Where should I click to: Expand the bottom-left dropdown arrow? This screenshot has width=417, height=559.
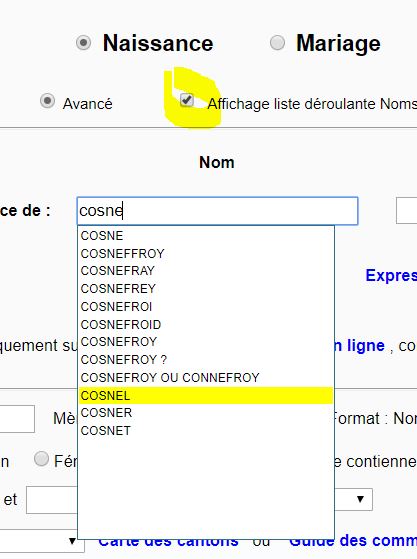[72, 541]
